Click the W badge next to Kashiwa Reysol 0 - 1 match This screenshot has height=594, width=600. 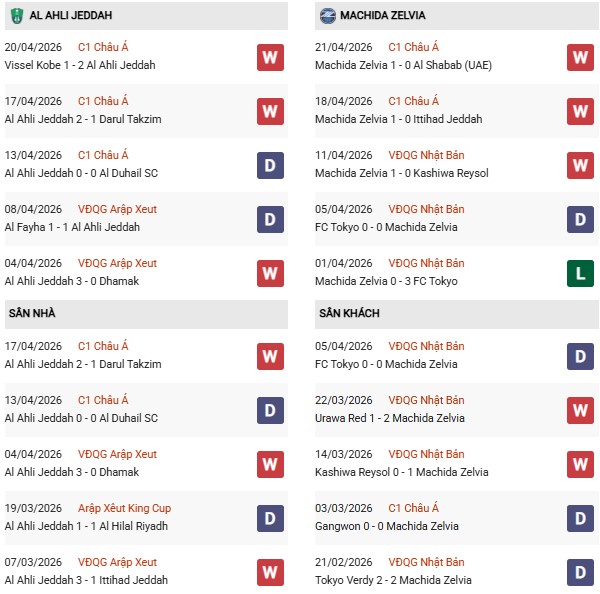pyautogui.click(x=581, y=464)
